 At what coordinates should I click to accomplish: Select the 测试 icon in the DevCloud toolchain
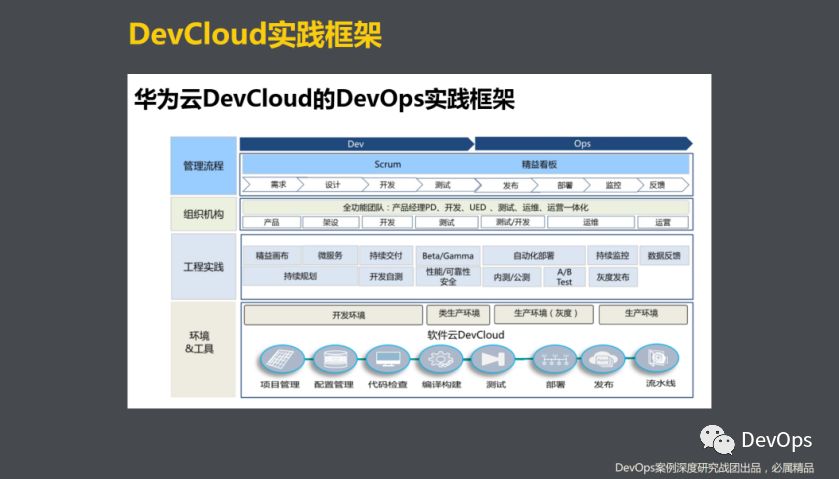(x=492, y=359)
